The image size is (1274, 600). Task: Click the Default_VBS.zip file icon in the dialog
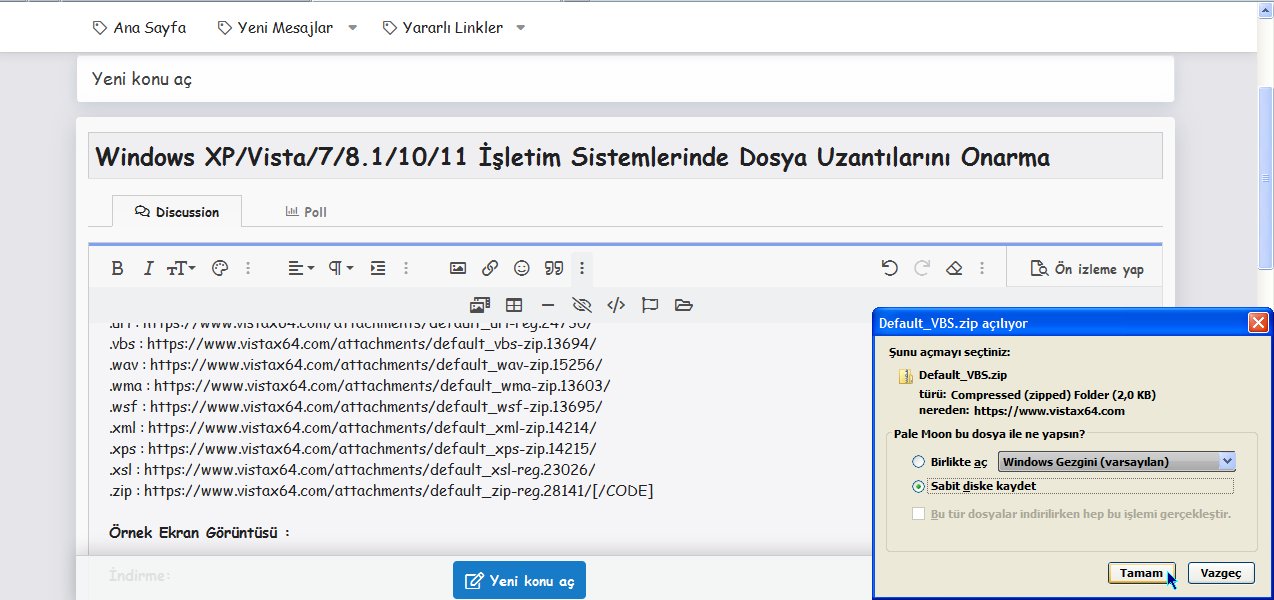point(905,376)
